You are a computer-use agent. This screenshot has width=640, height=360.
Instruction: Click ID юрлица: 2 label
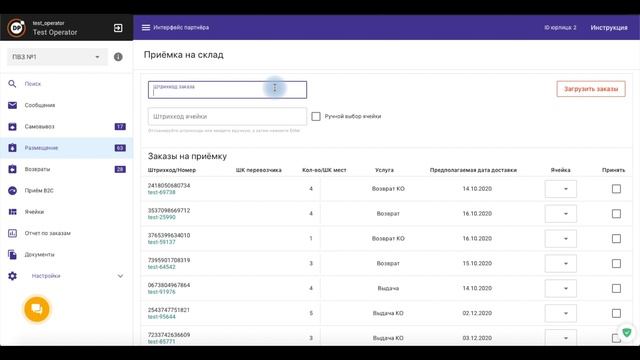click(x=560, y=27)
